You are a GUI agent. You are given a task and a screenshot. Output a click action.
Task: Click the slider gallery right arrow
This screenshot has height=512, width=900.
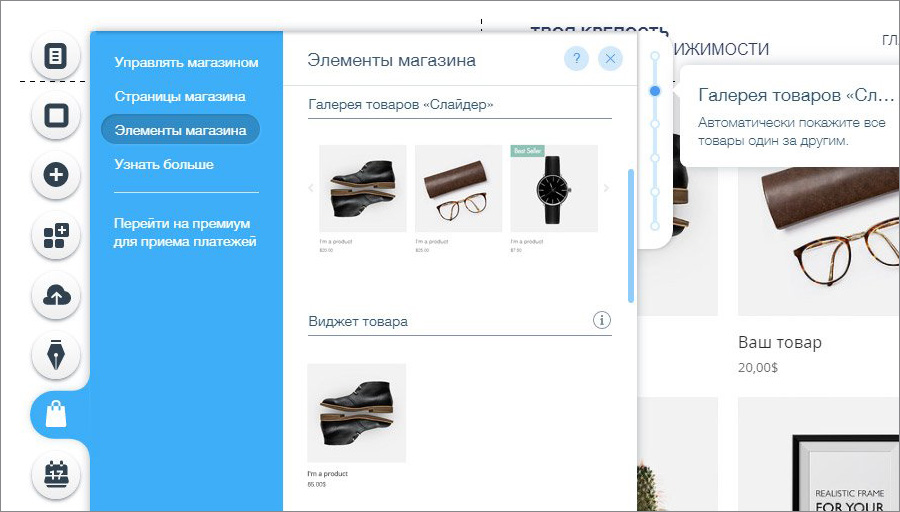[606, 188]
